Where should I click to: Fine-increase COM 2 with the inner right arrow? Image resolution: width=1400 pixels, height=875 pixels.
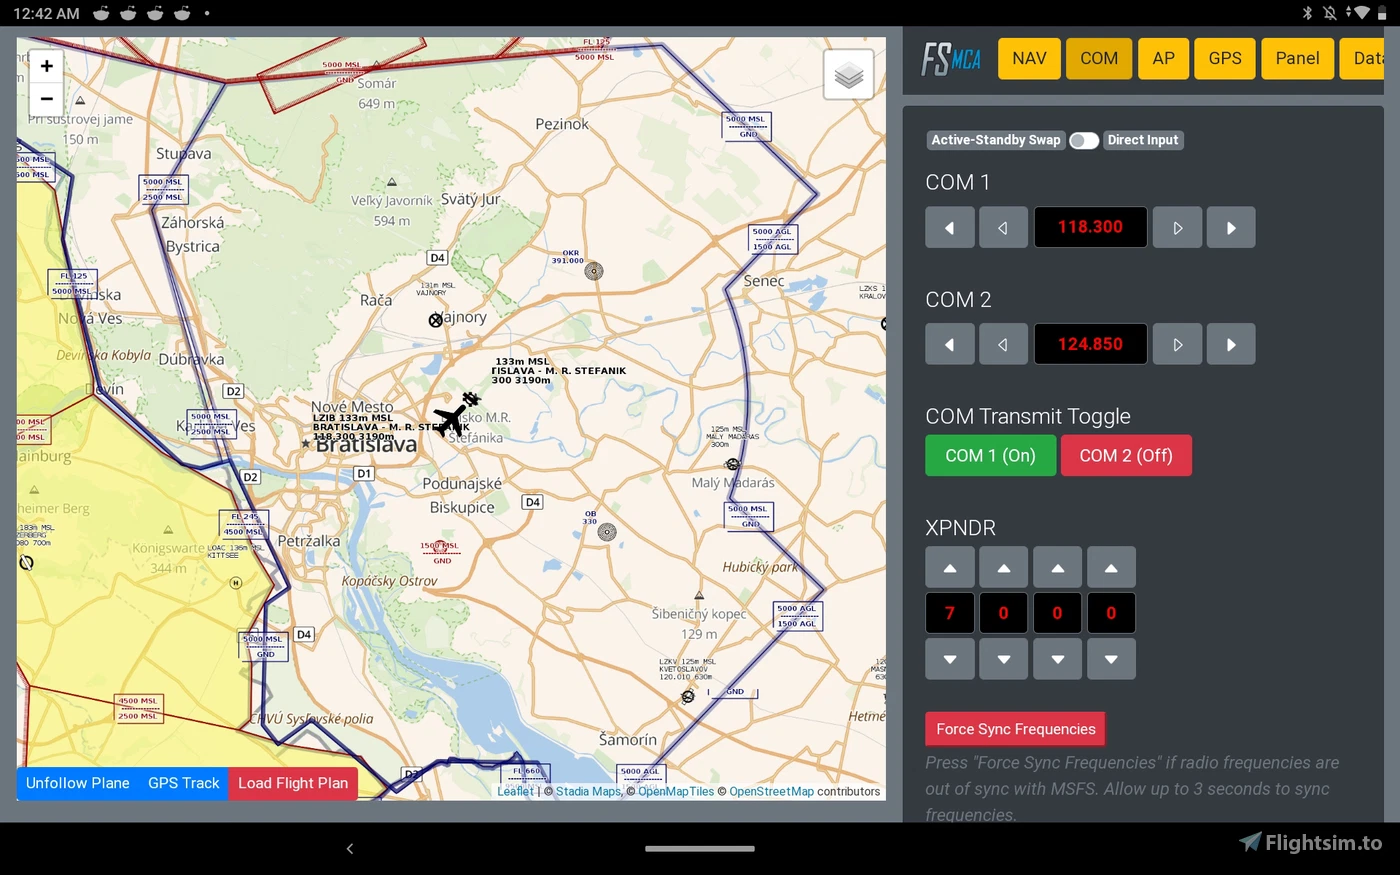click(1177, 343)
